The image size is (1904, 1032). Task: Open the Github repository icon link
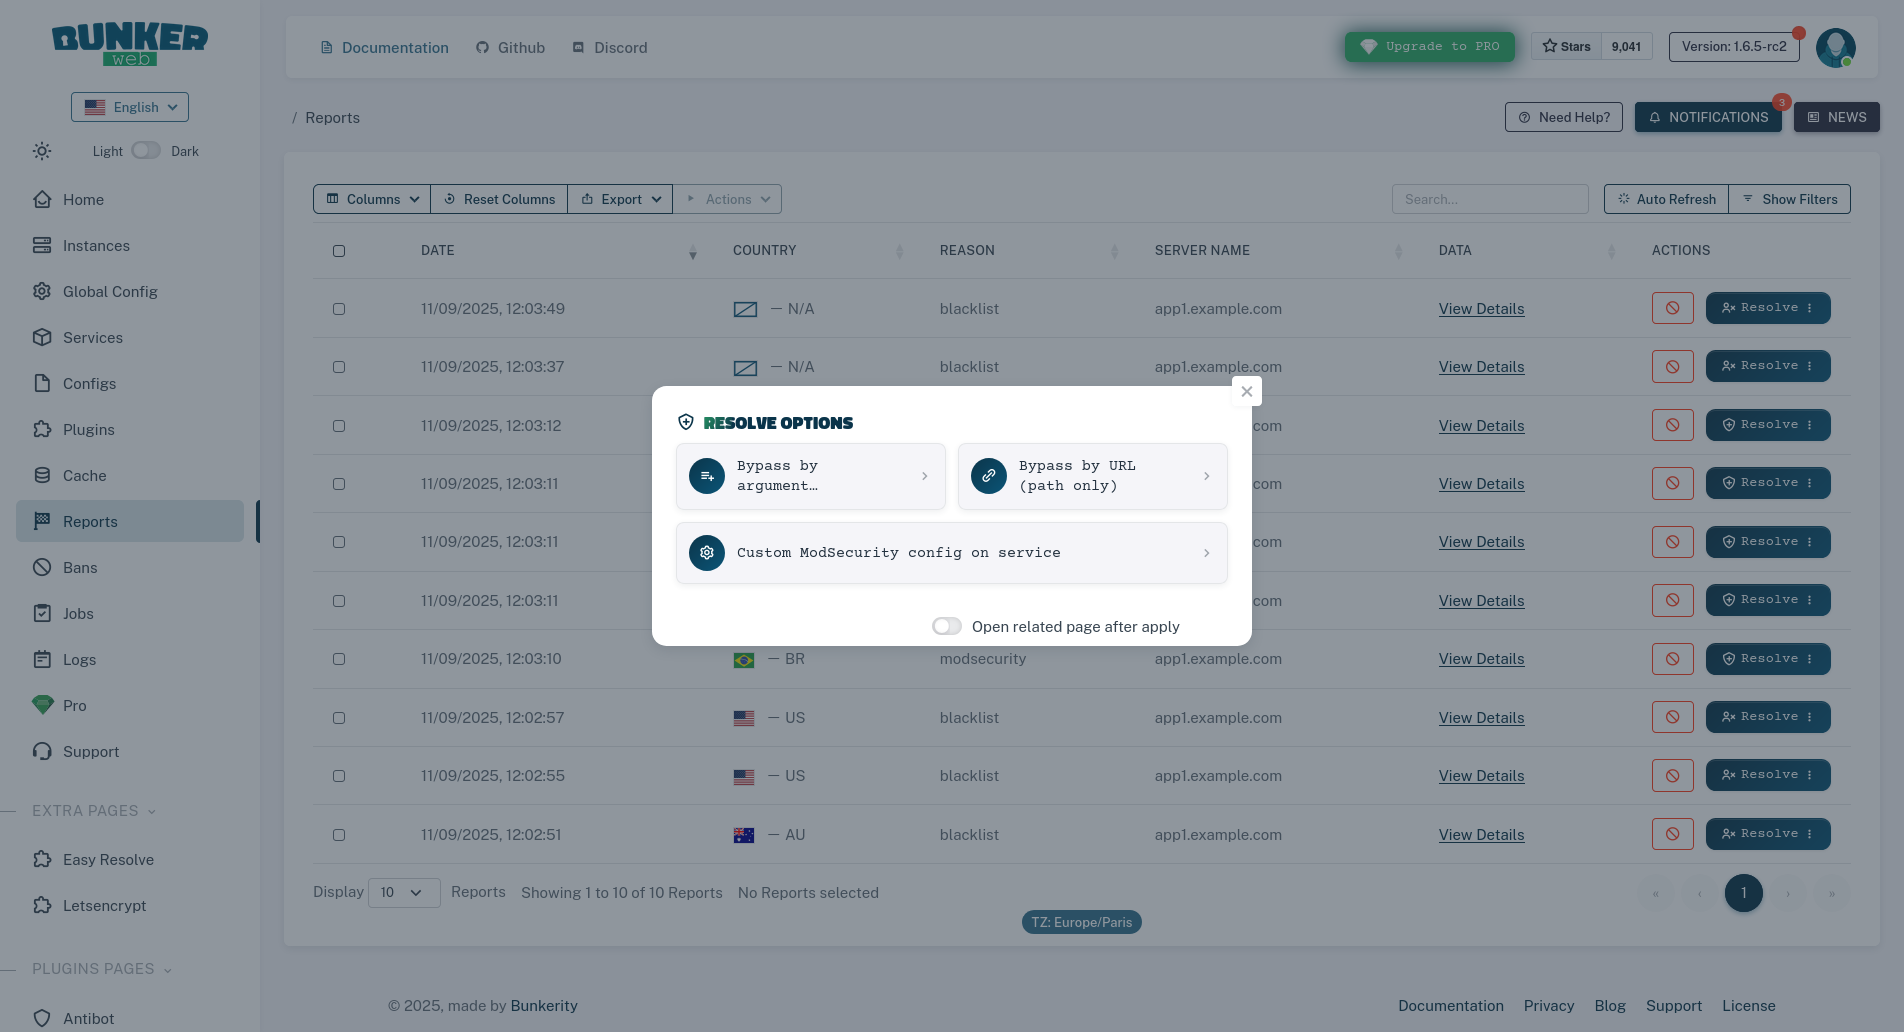pyautogui.click(x=481, y=47)
